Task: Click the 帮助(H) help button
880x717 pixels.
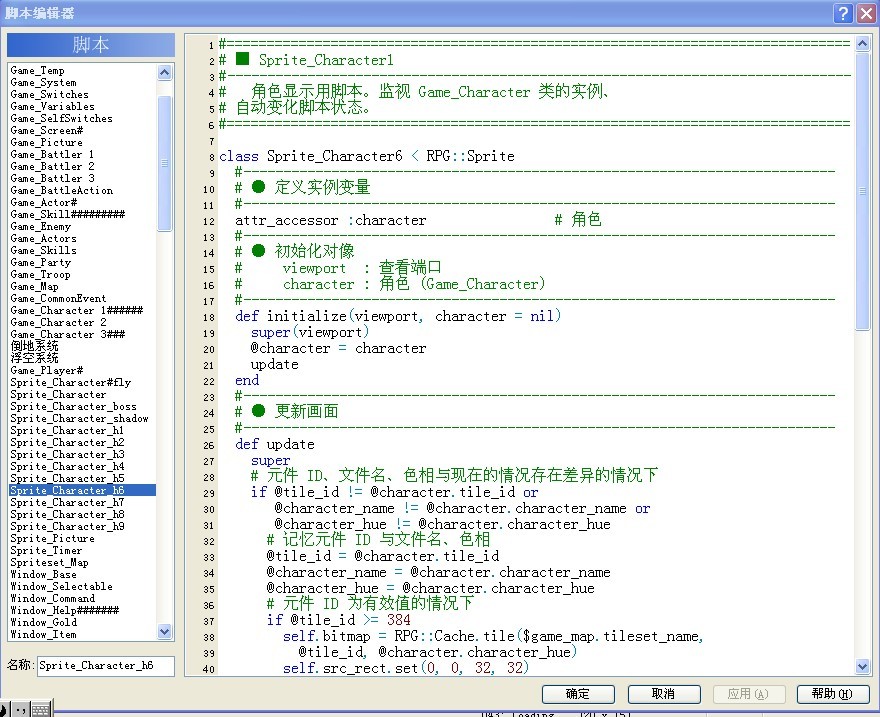Action: pos(833,694)
